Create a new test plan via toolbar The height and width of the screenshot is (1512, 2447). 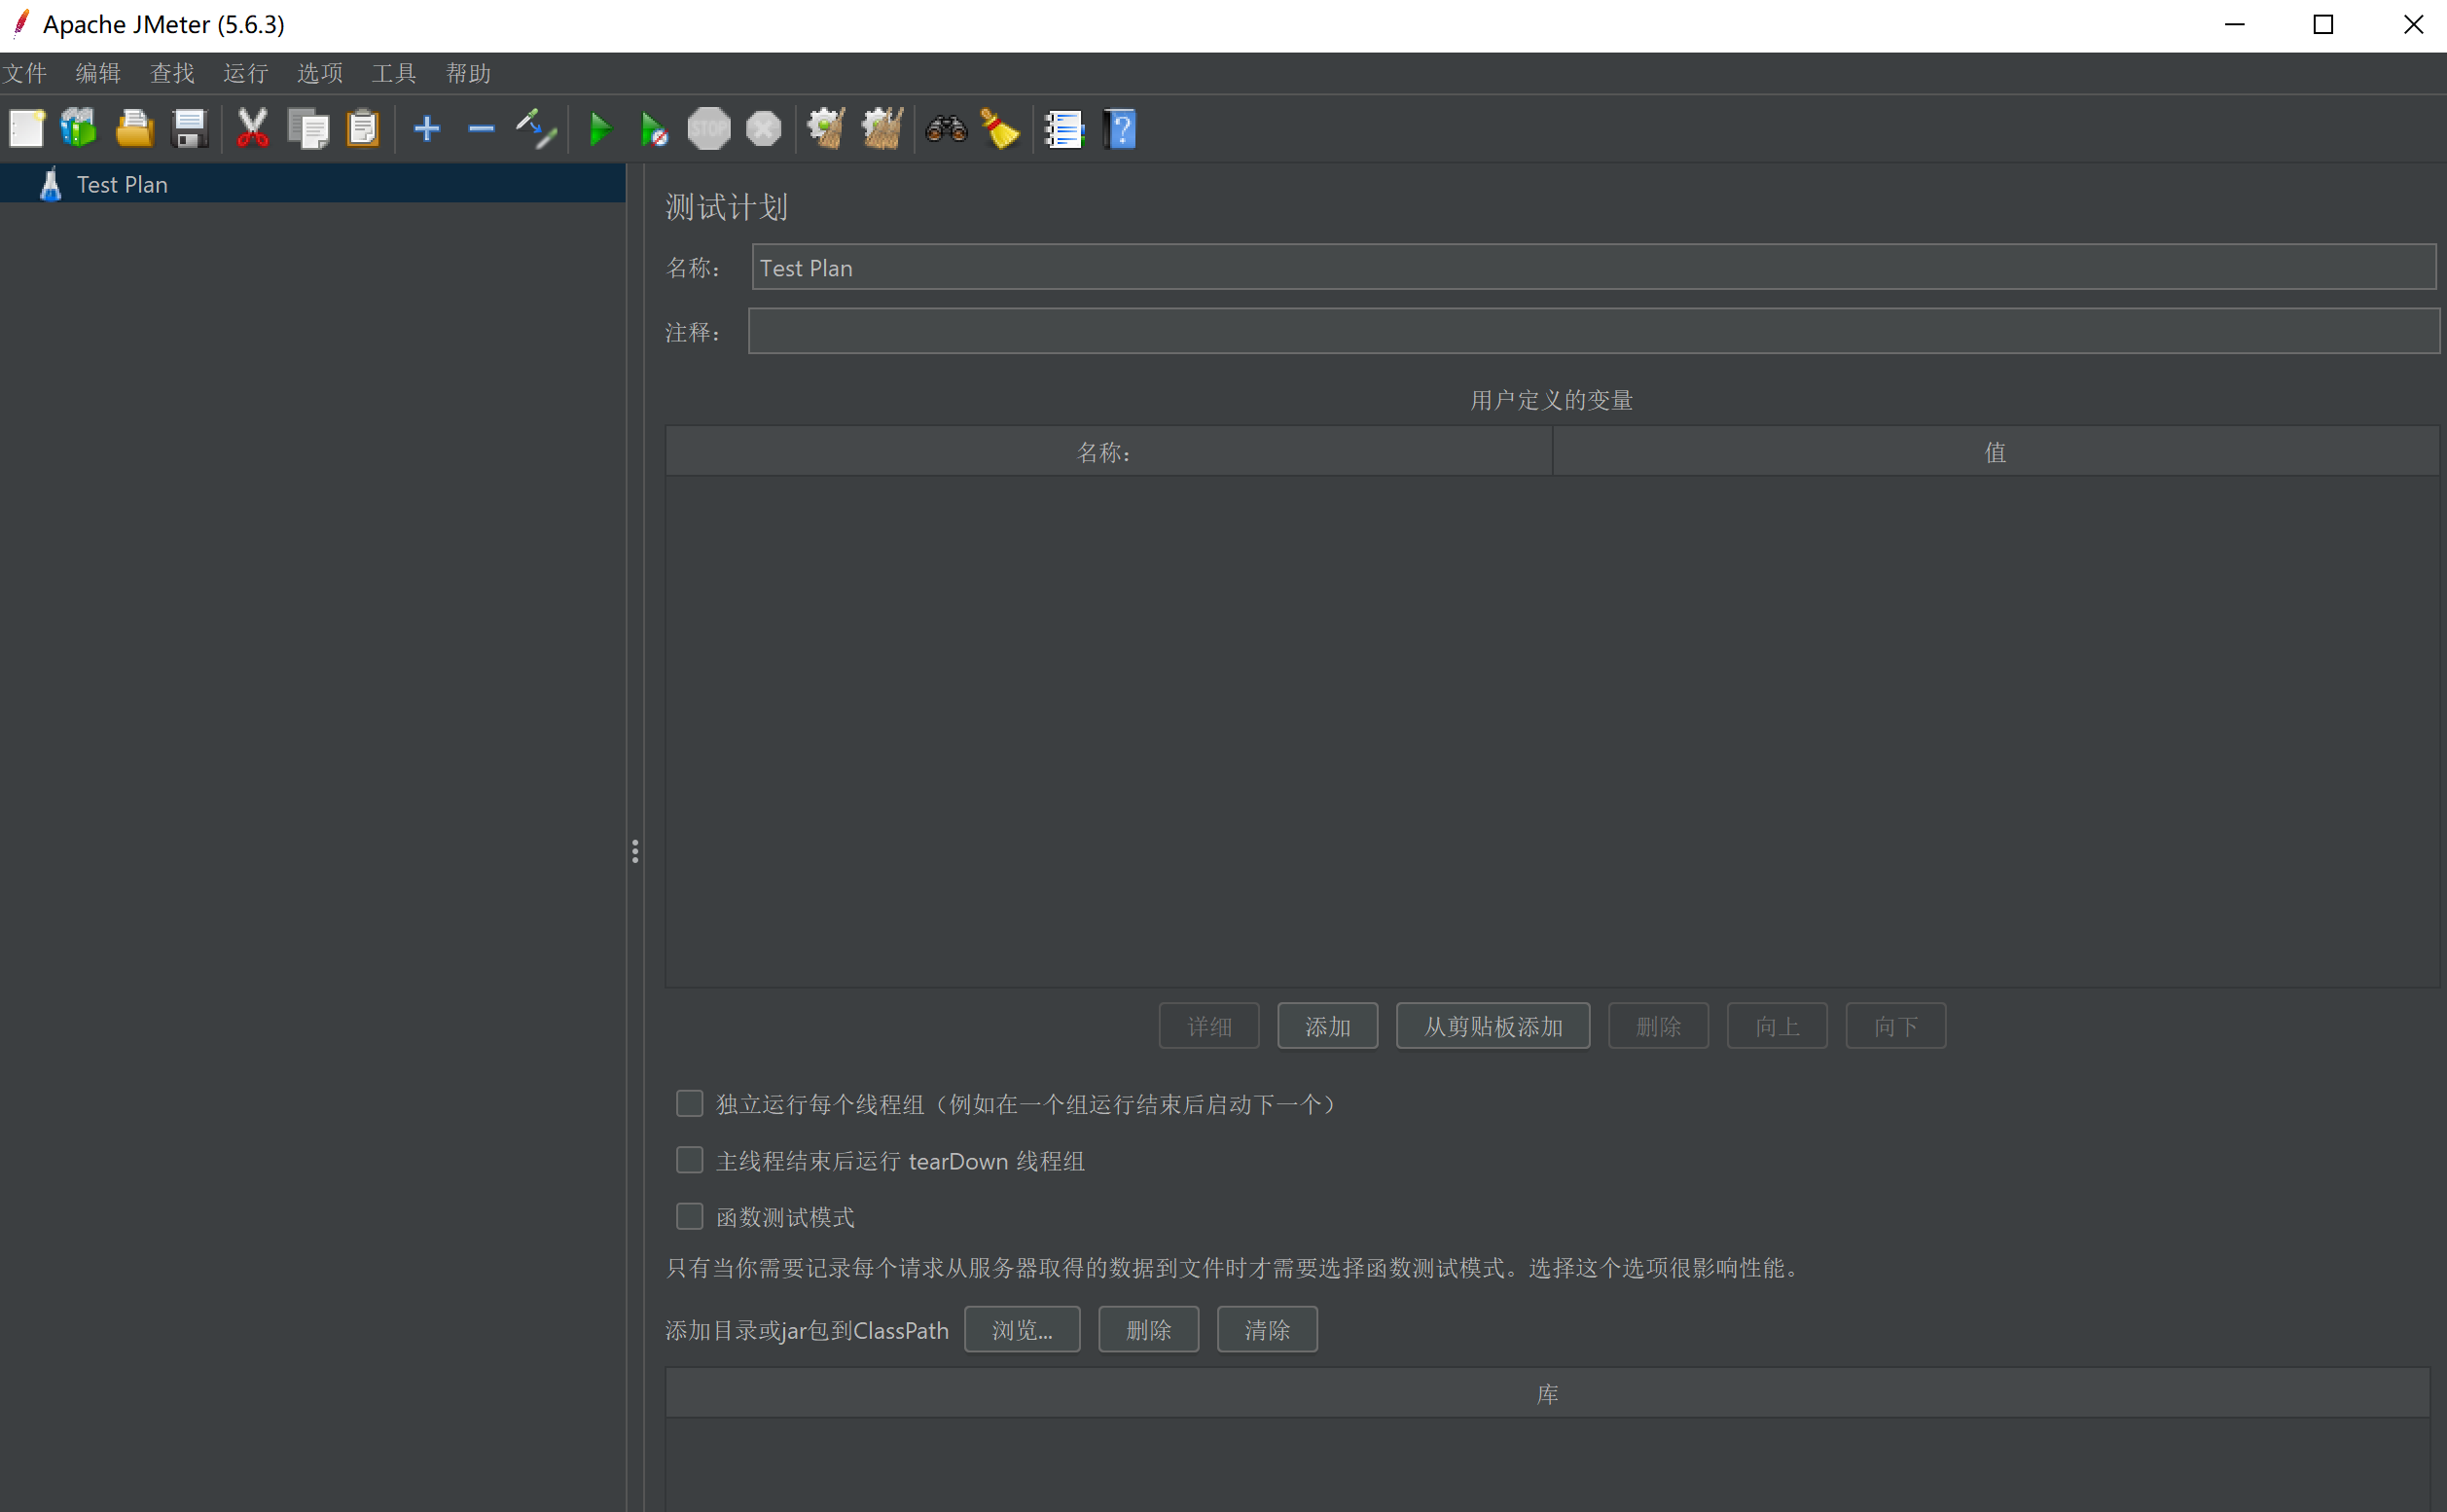tap(27, 129)
